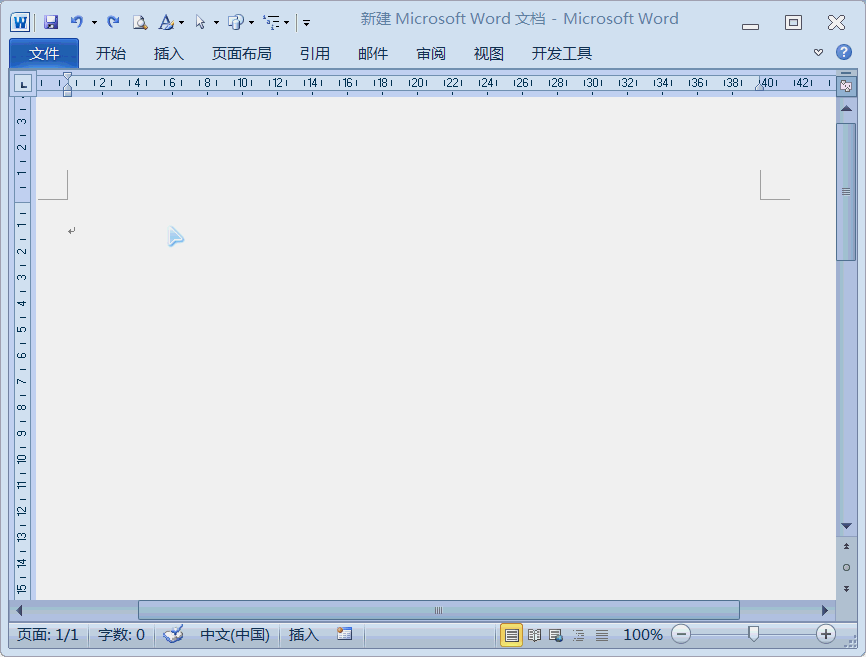The height and width of the screenshot is (657, 866).
Task: Switch to Web Layout view using status bar icon
Action: pos(556,634)
